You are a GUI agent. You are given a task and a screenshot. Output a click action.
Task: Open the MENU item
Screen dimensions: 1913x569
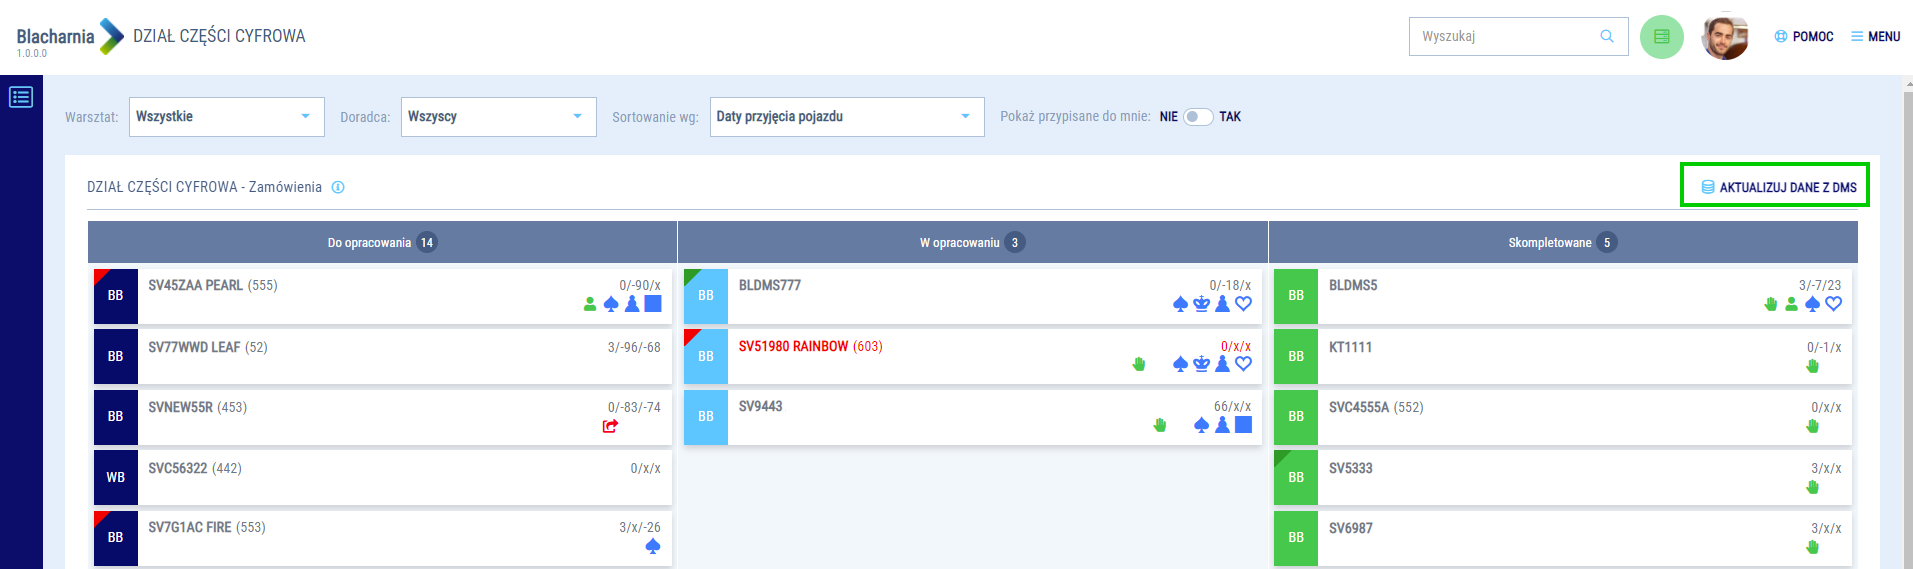(x=1875, y=37)
